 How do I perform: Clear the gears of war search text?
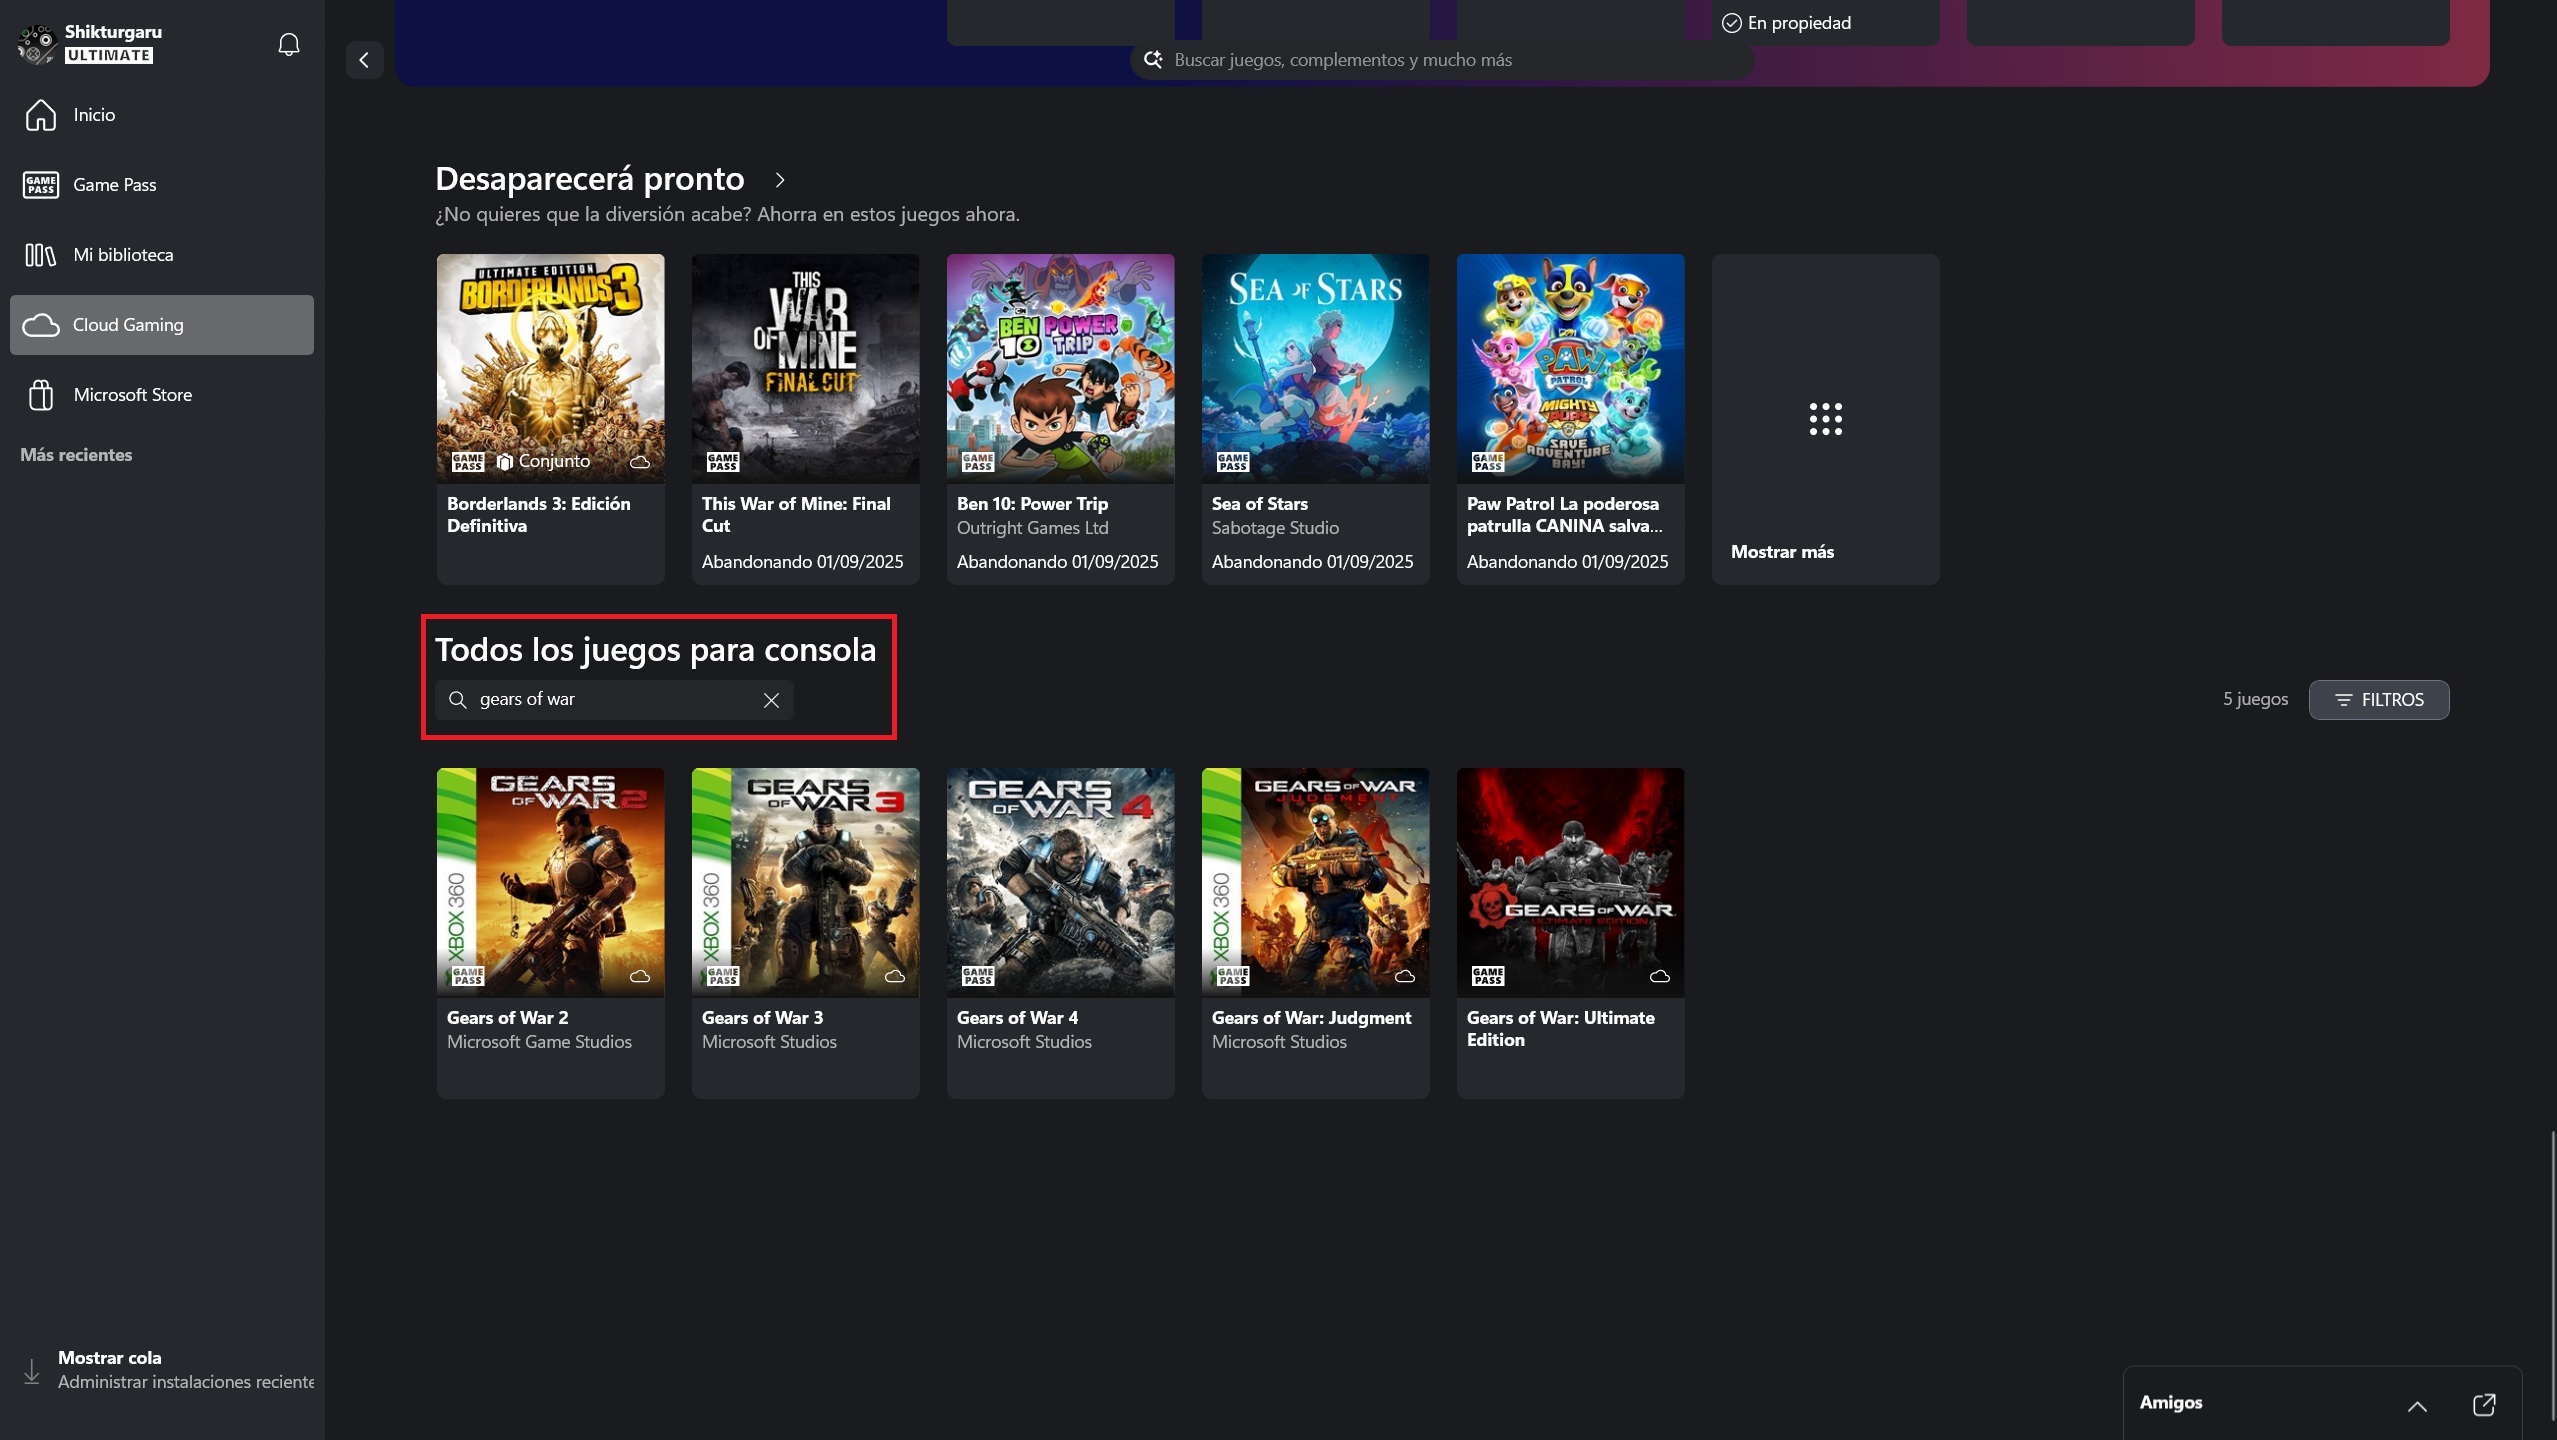pyautogui.click(x=771, y=700)
